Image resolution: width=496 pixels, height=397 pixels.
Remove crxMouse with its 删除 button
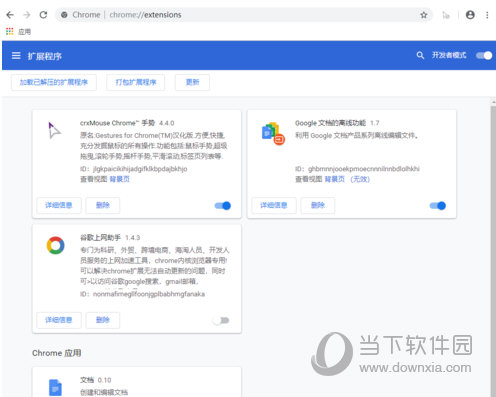pos(103,205)
